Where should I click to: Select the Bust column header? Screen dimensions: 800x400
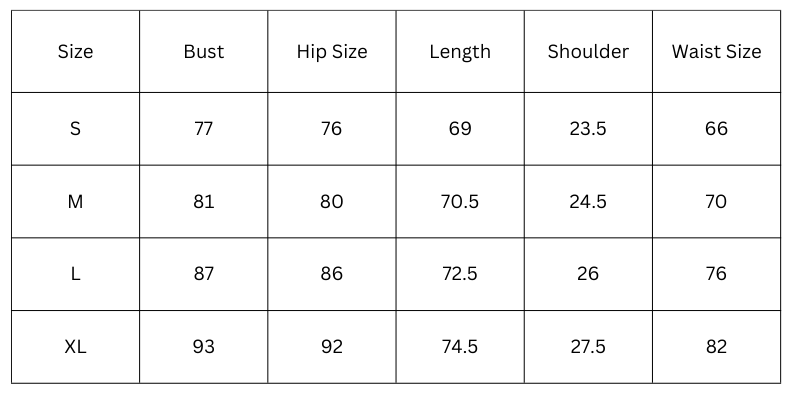204,52
